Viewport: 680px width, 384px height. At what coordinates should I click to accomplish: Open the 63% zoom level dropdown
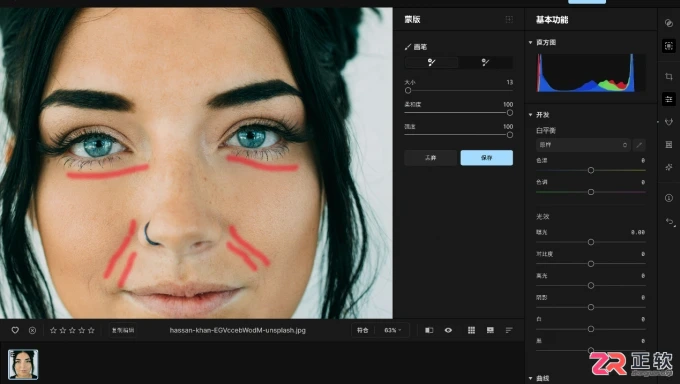click(x=392, y=330)
